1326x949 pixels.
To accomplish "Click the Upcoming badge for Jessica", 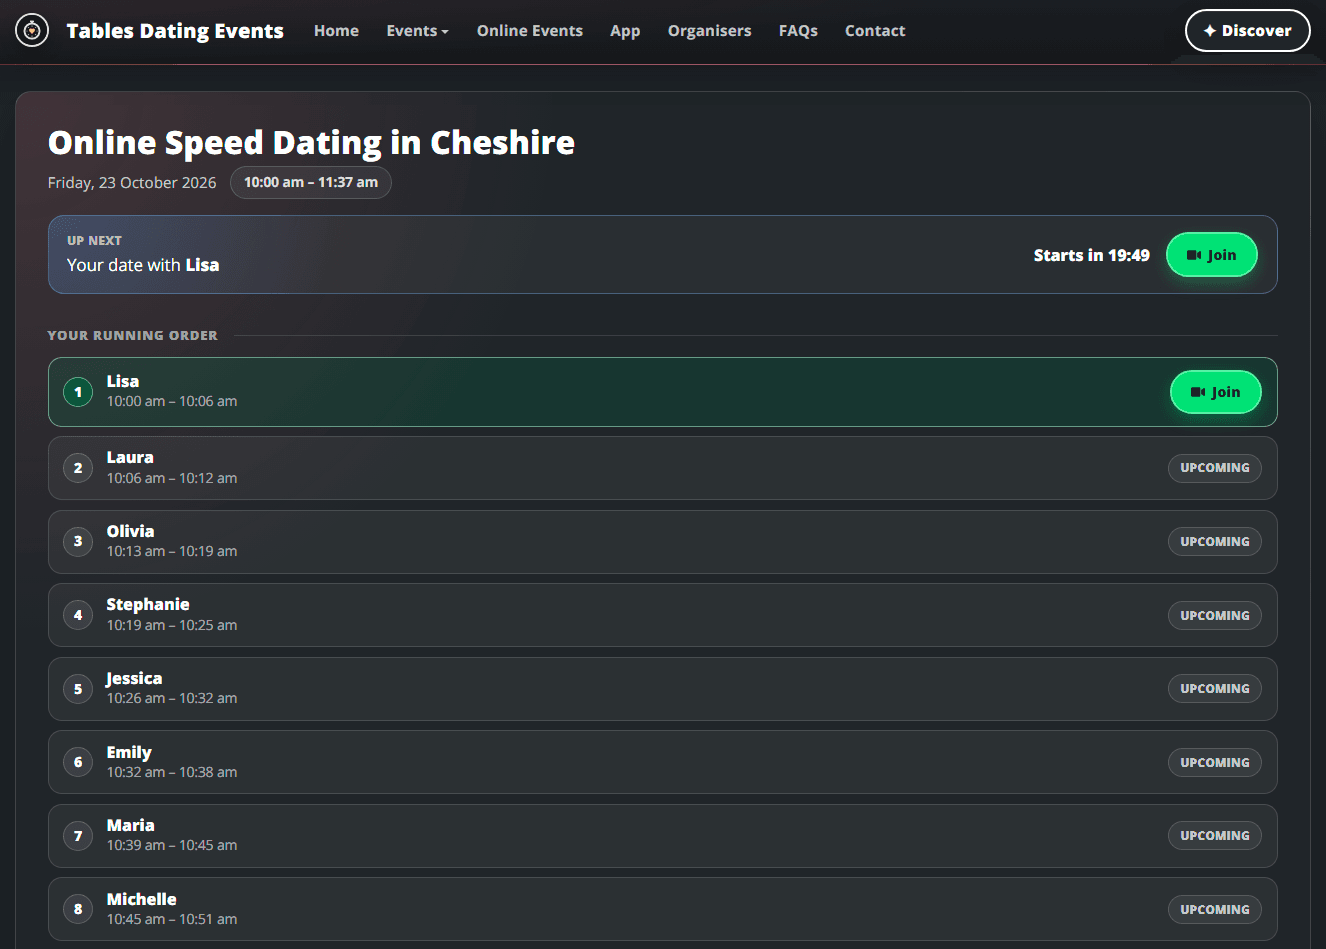I will pos(1215,689).
